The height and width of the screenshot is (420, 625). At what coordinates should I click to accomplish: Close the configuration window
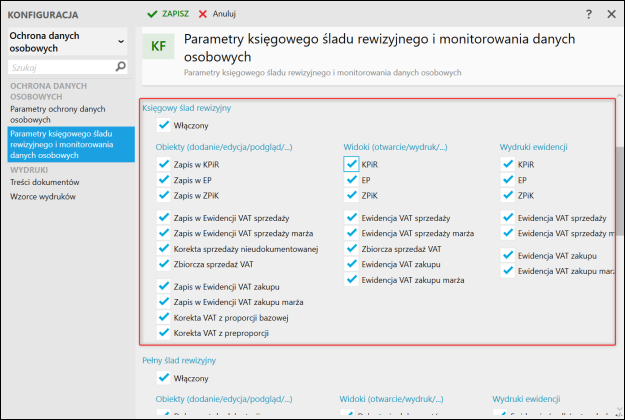point(612,14)
